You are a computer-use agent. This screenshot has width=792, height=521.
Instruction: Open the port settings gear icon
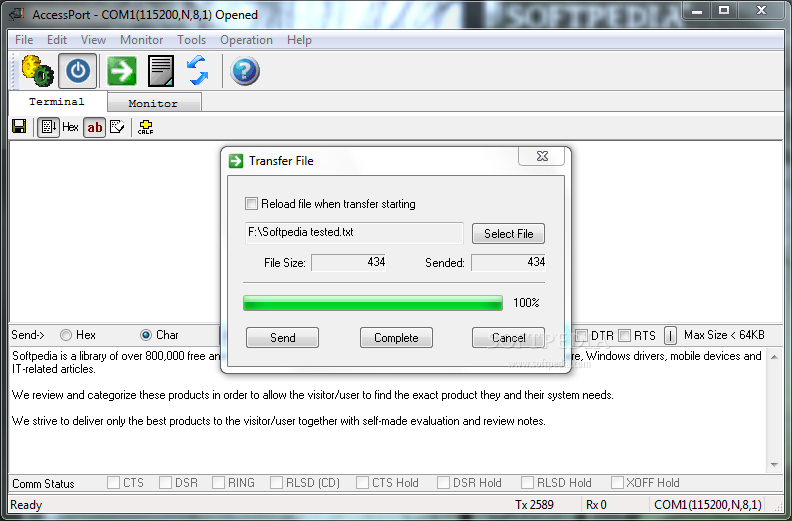(x=38, y=71)
